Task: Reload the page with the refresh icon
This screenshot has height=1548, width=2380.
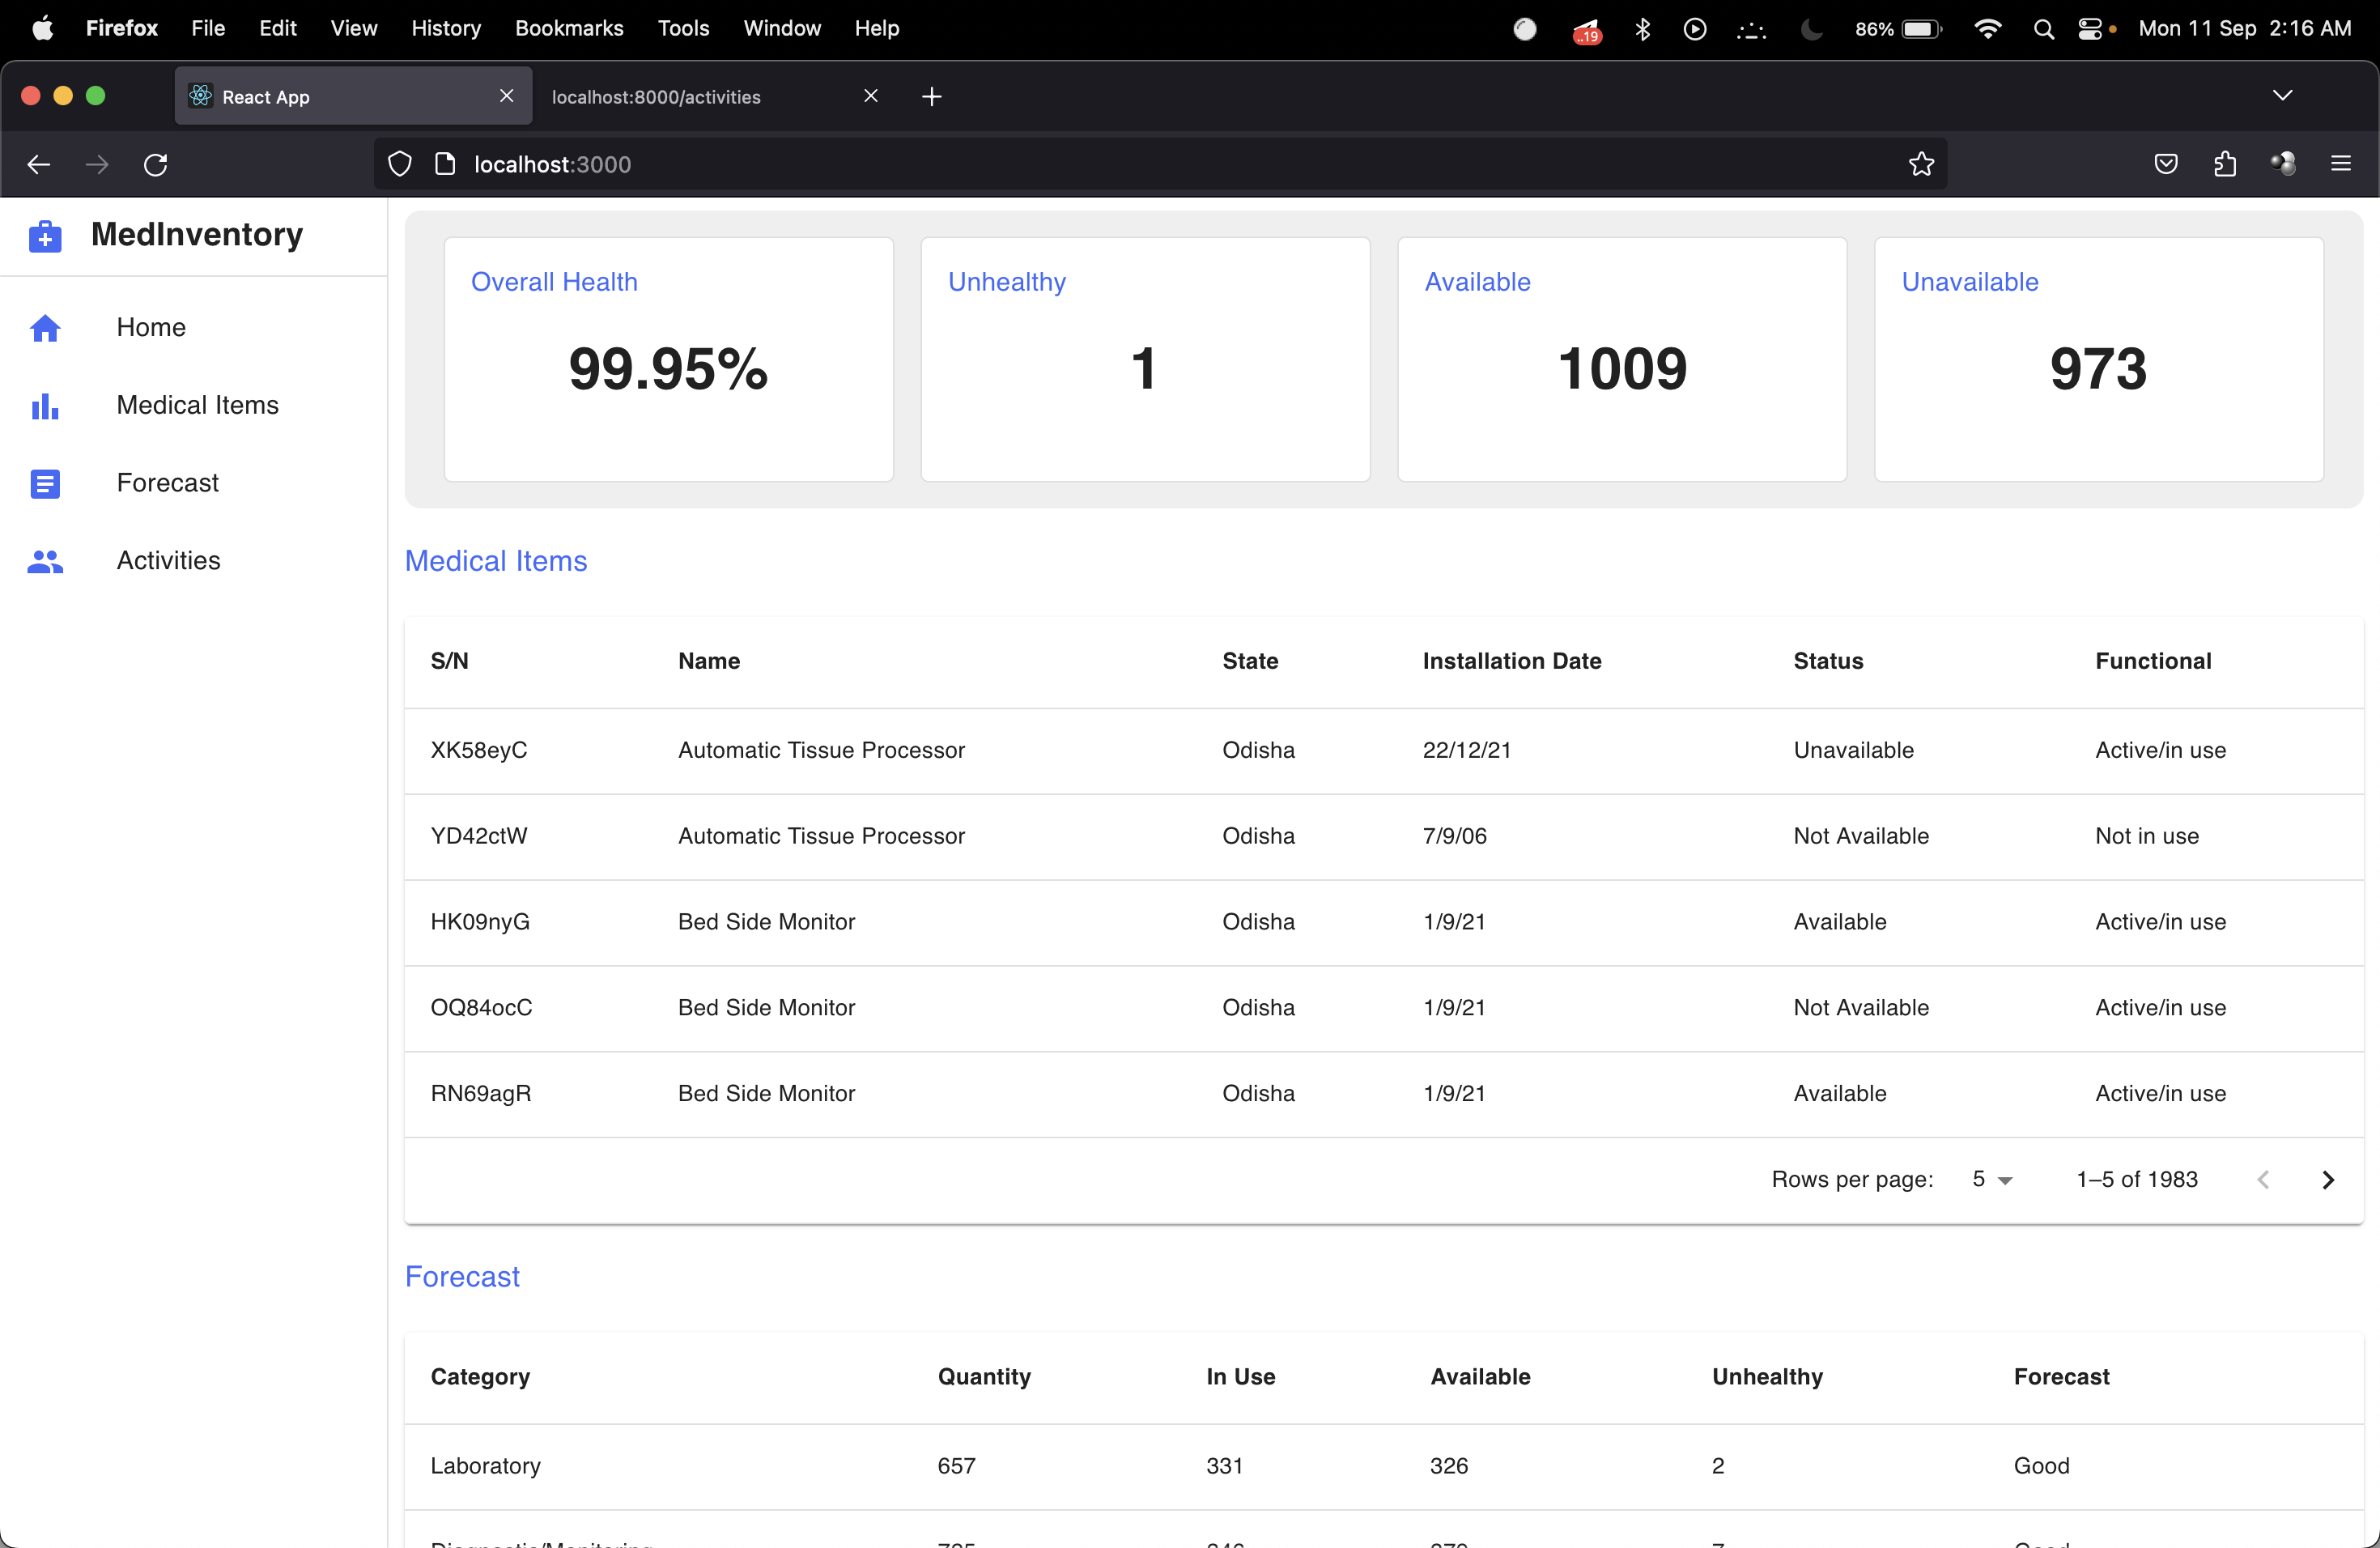Action: point(156,164)
